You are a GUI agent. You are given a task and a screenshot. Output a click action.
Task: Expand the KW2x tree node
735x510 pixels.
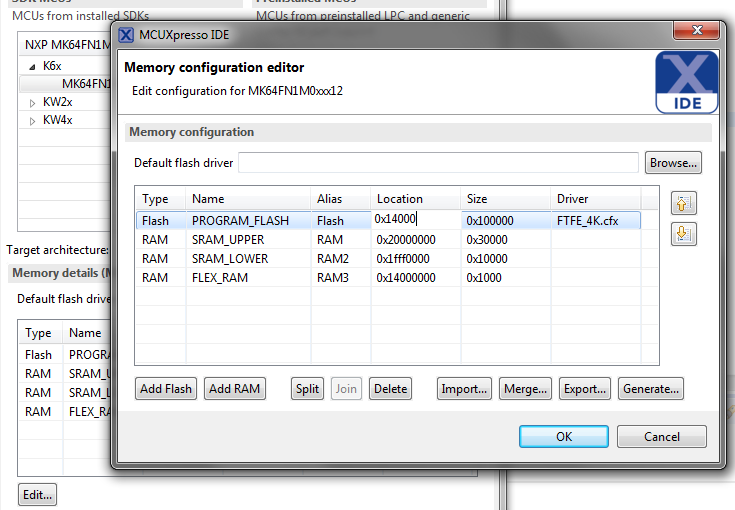(32, 103)
